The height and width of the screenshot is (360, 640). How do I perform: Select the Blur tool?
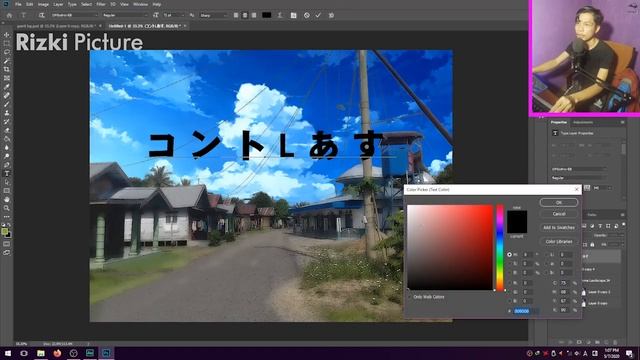tap(7, 147)
